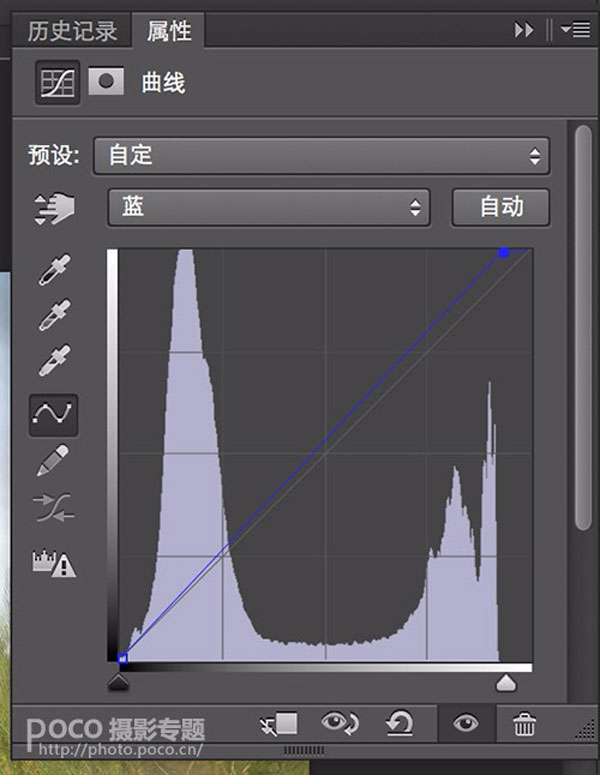Click the curves adjustment icon

tap(57, 83)
